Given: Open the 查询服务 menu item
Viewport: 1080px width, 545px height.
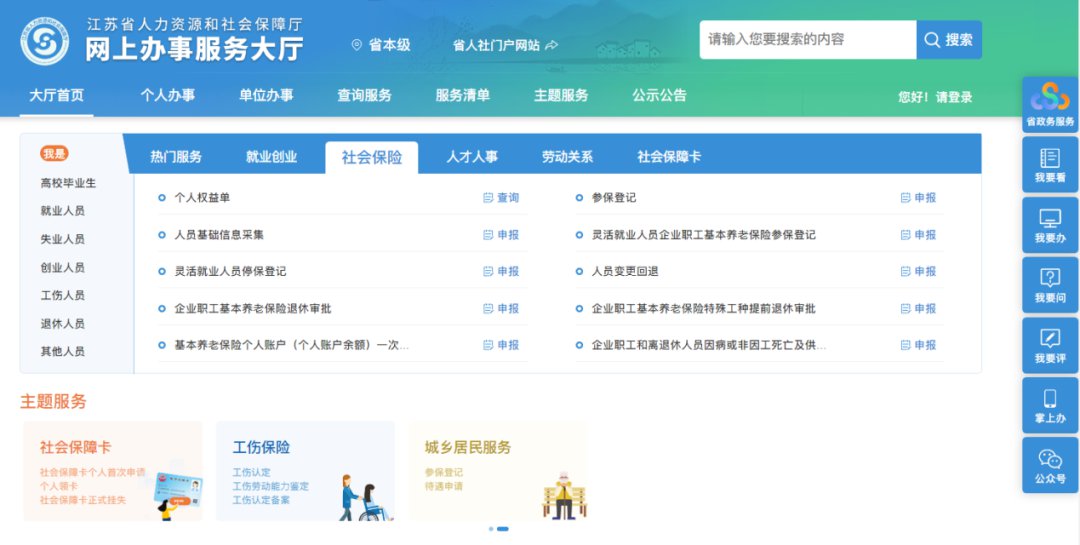Looking at the screenshot, I should point(364,96).
